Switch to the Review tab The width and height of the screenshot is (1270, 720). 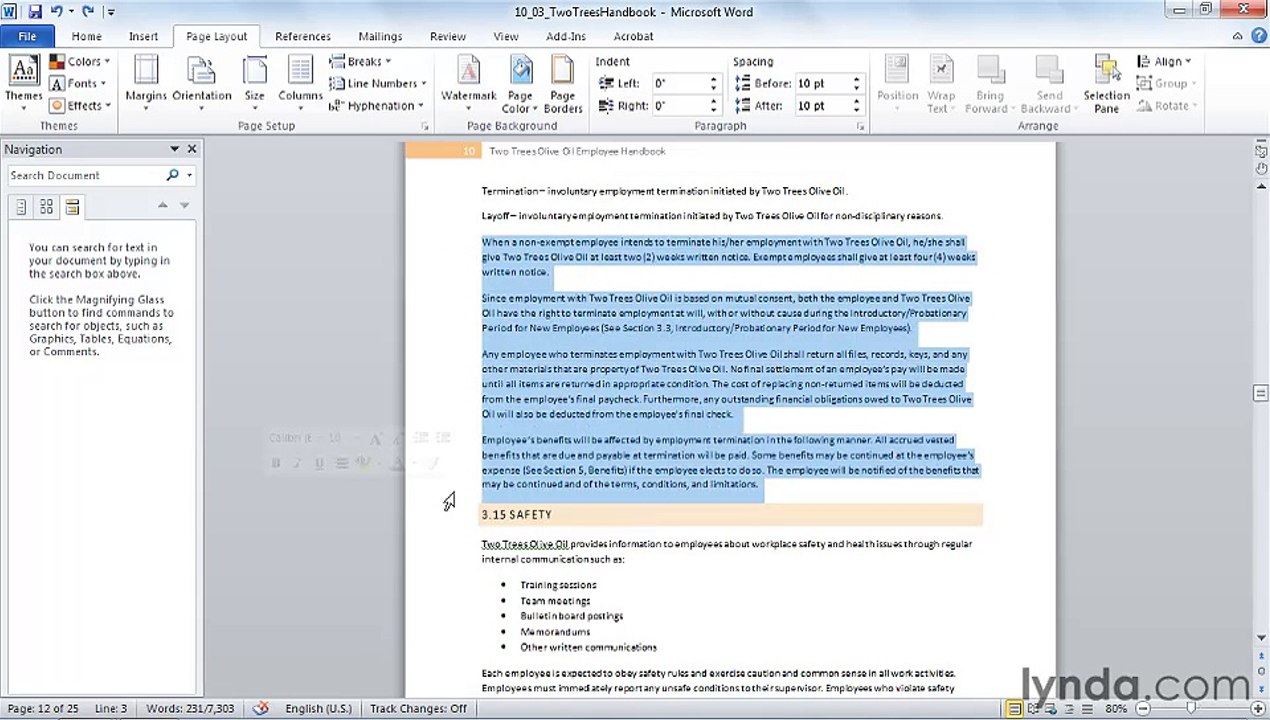coord(448,36)
